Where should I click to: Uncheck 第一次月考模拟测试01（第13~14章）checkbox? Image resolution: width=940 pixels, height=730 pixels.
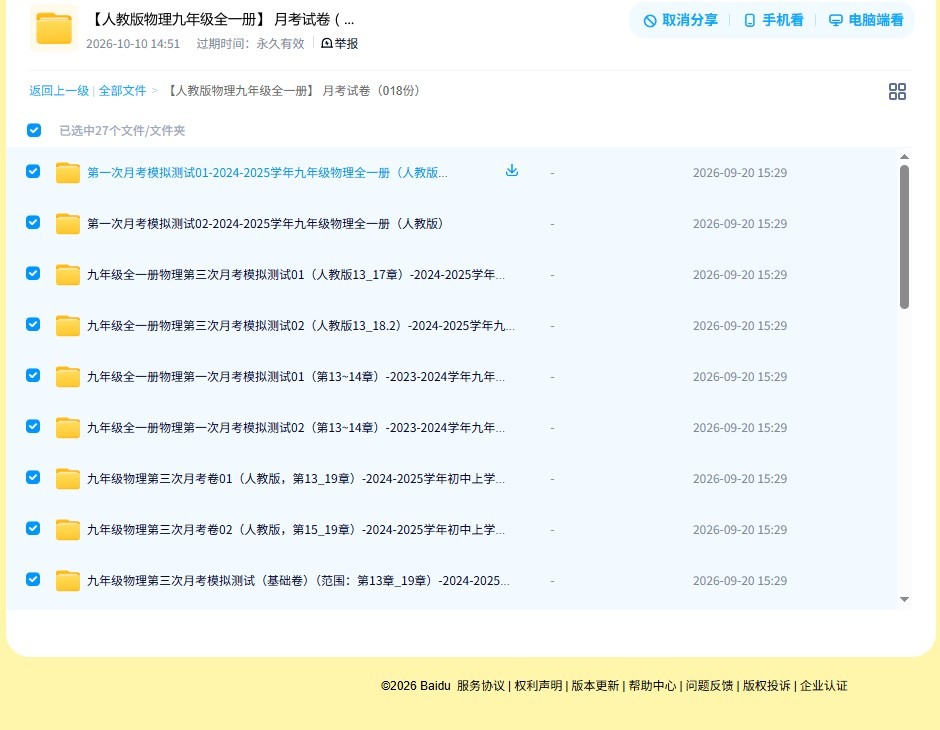click(x=33, y=375)
